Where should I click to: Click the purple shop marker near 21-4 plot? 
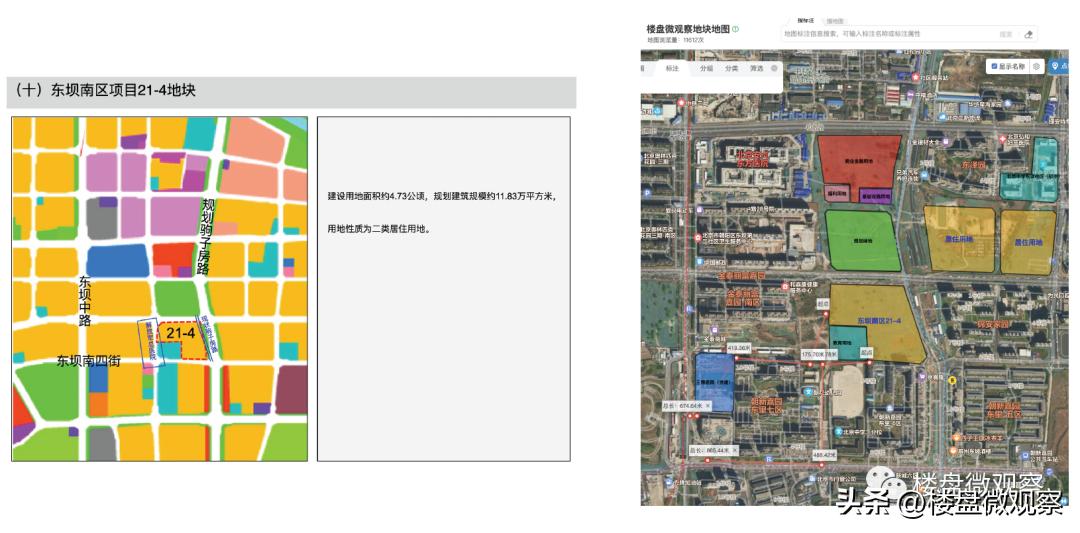924,377
